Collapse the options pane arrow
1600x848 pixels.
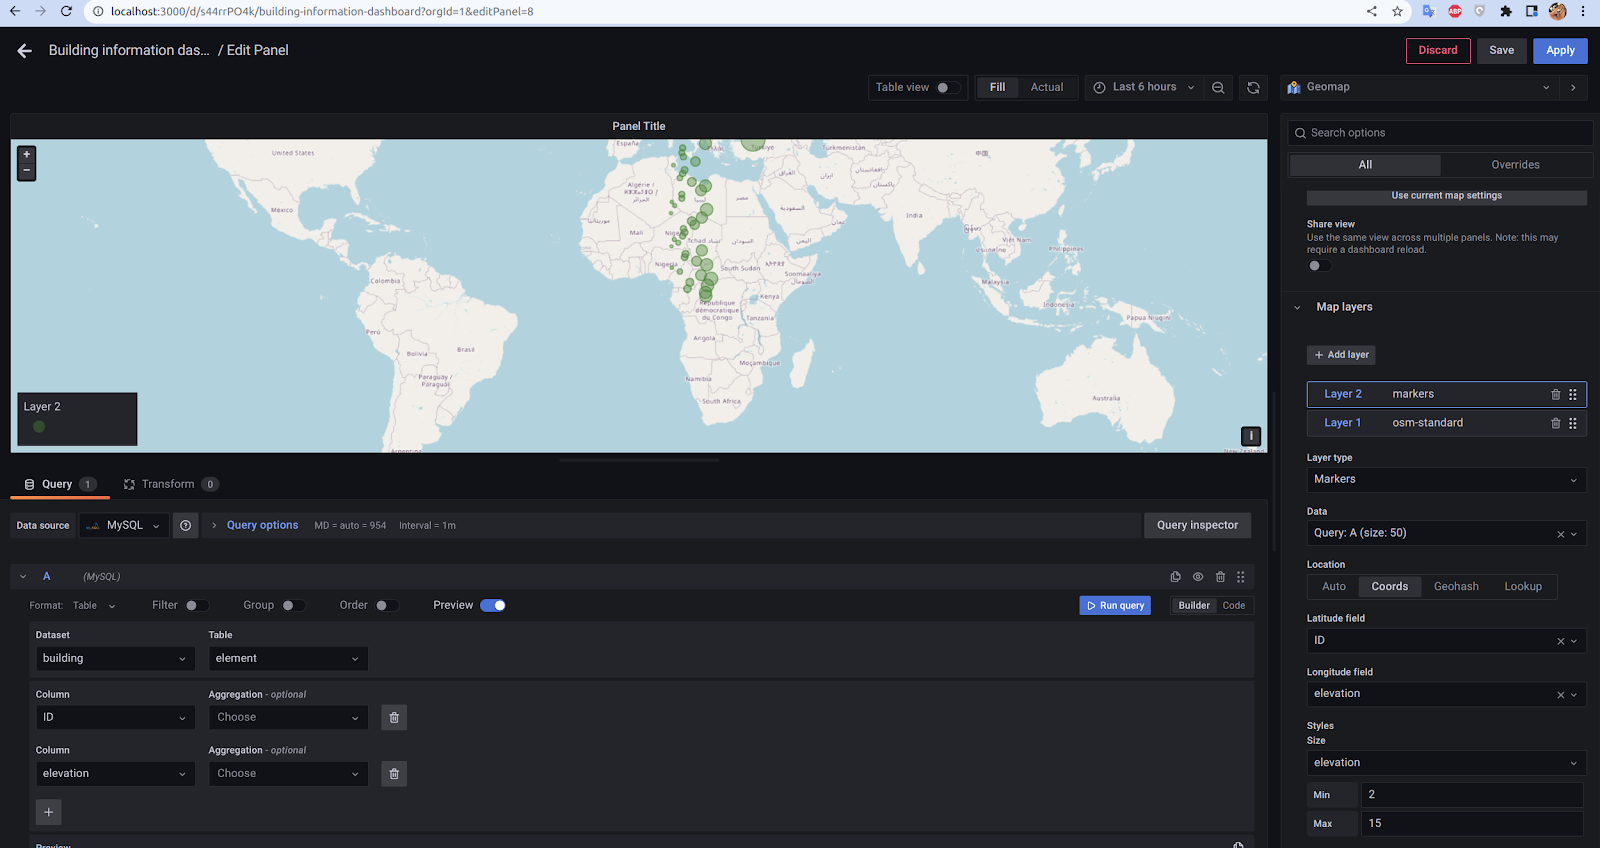click(1573, 88)
